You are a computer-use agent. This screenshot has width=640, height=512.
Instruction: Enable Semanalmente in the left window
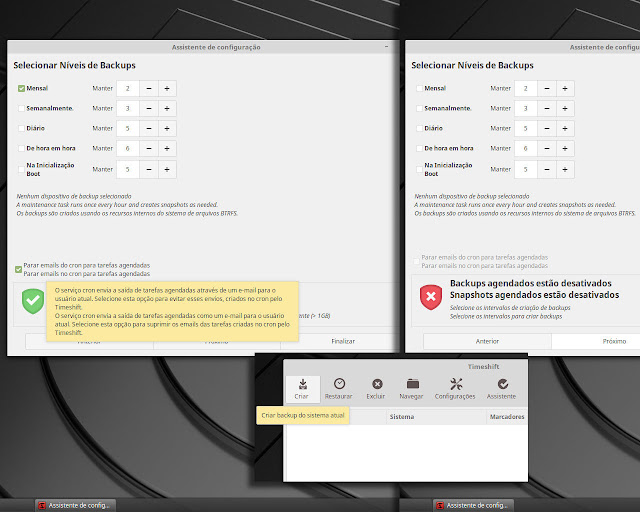coord(21,108)
